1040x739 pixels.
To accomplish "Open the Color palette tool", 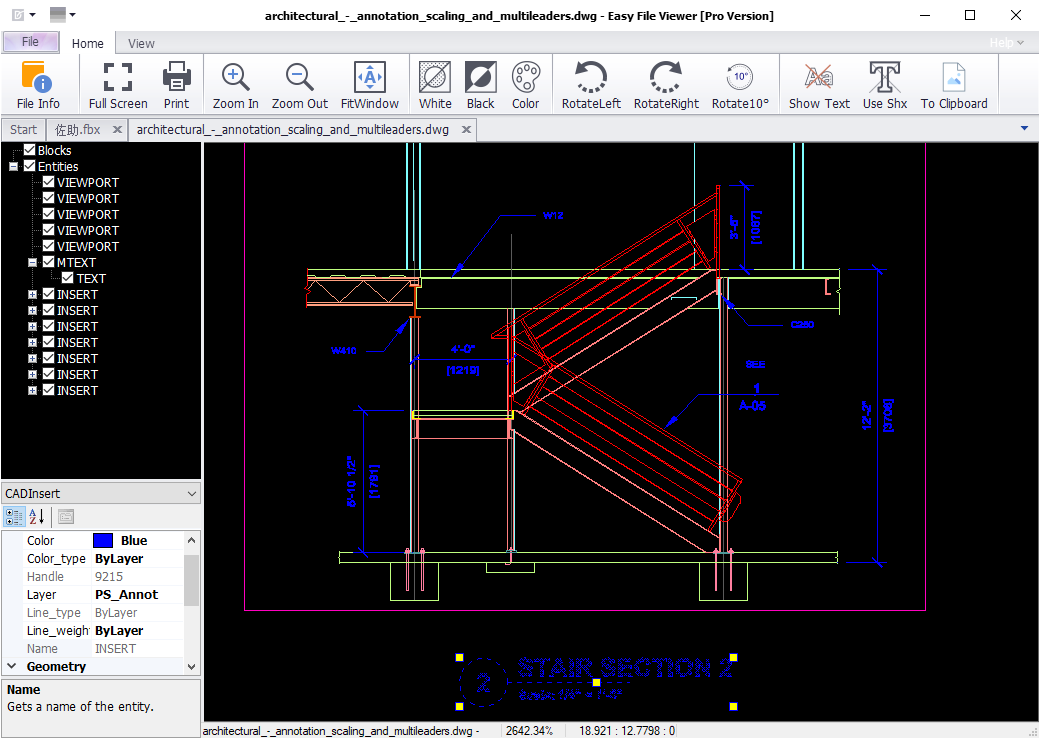I will [x=525, y=85].
